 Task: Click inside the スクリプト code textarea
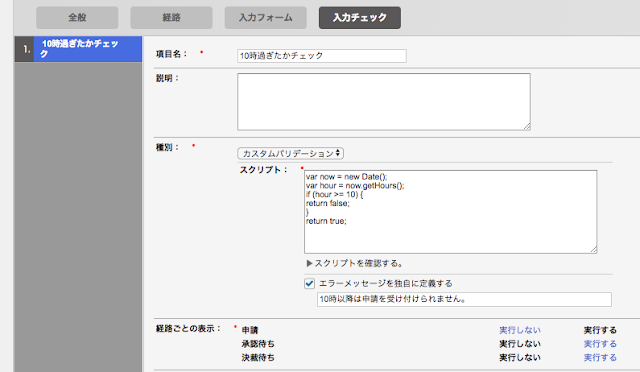tap(450, 212)
